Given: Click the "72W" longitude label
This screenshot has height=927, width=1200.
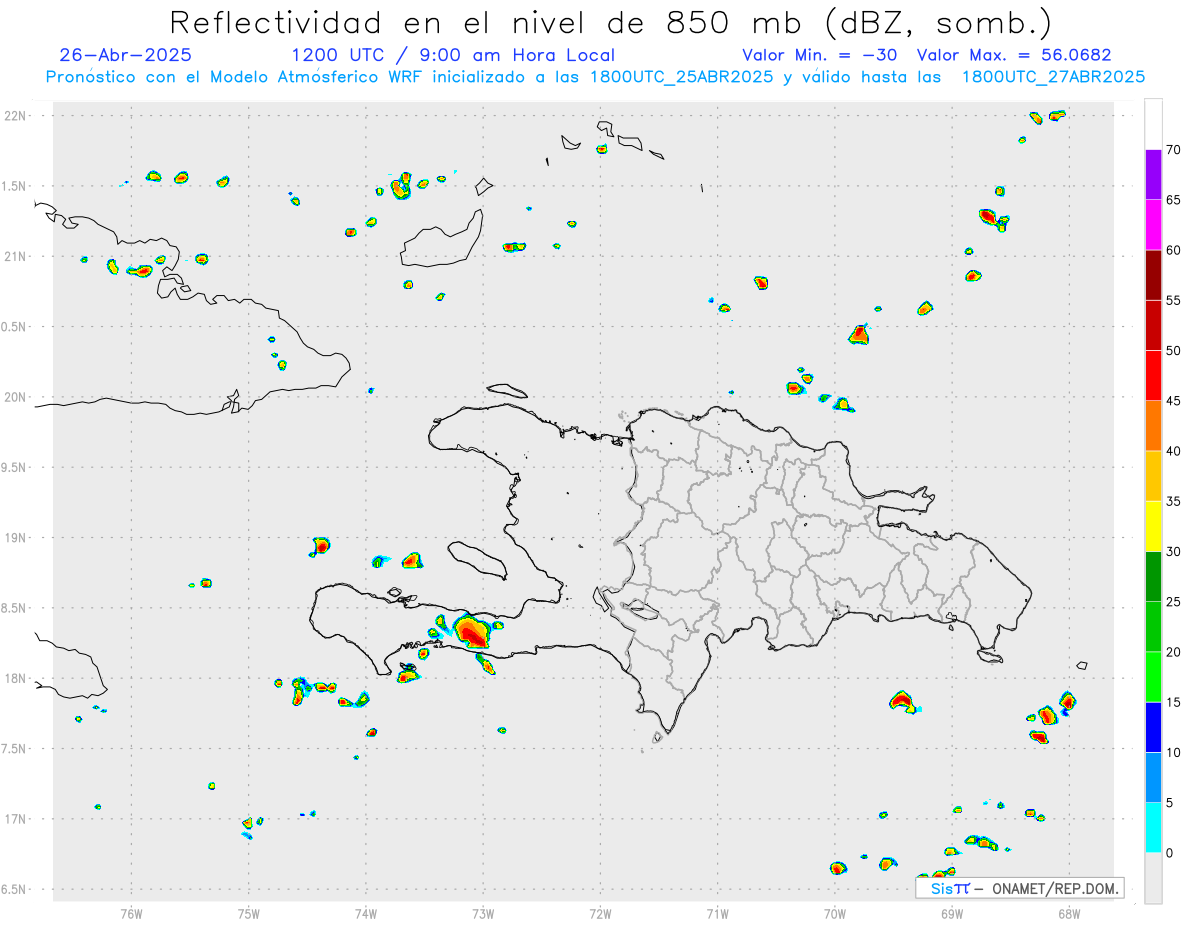Looking at the screenshot, I should pos(601,914).
